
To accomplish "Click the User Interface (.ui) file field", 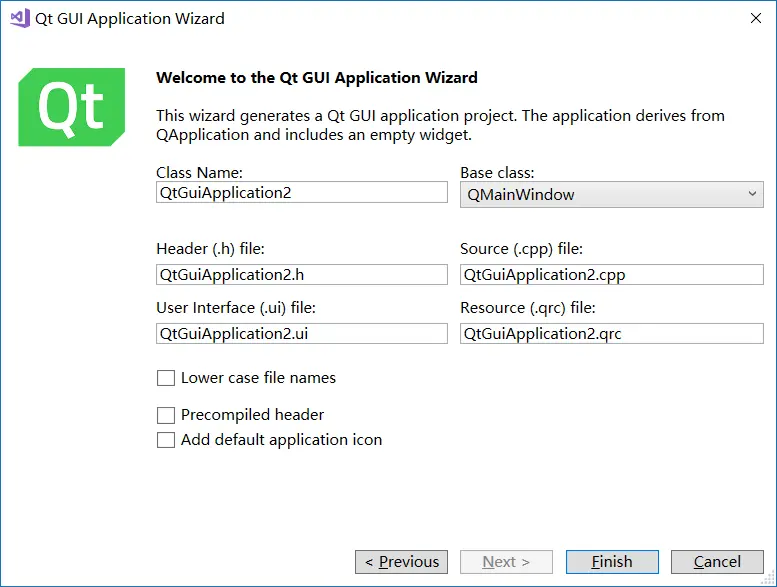I will [x=301, y=334].
